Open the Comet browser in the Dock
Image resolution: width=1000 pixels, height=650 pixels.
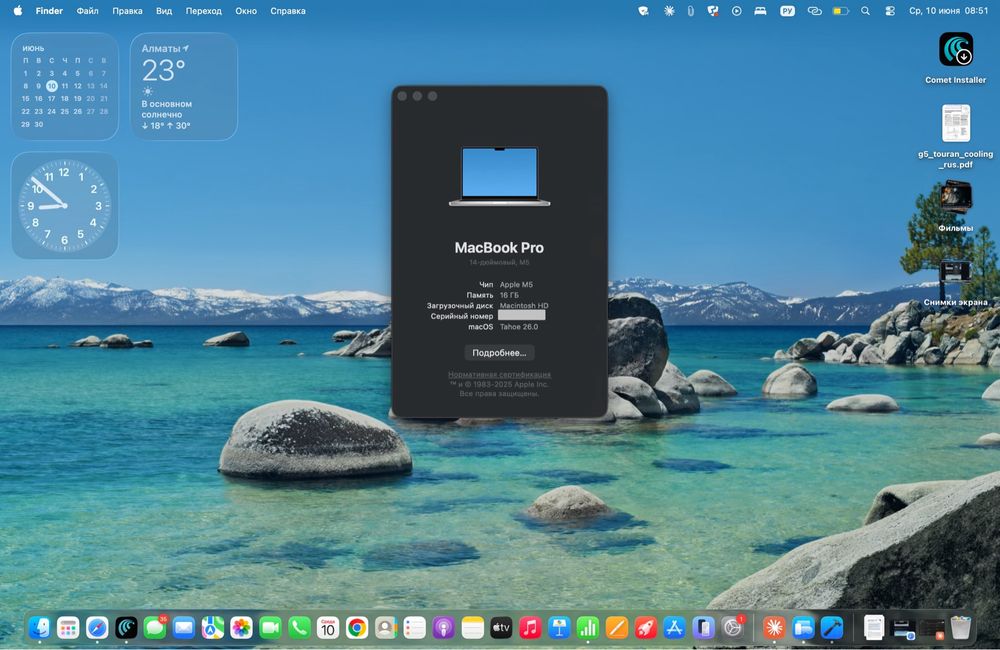click(x=126, y=628)
